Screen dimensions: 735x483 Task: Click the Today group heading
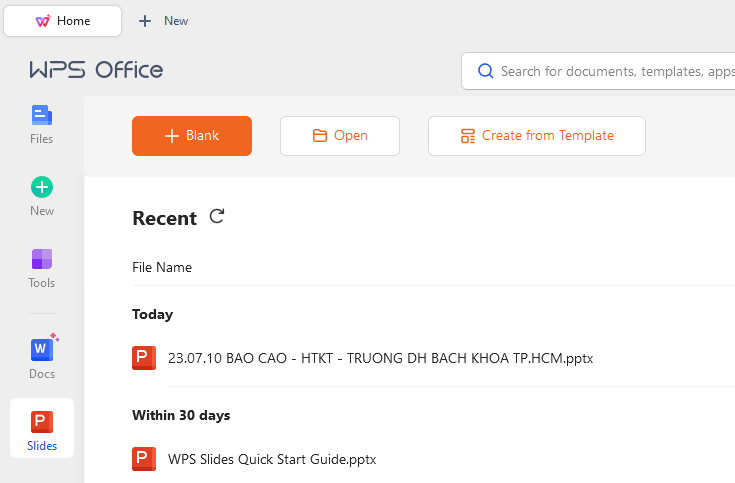152,315
